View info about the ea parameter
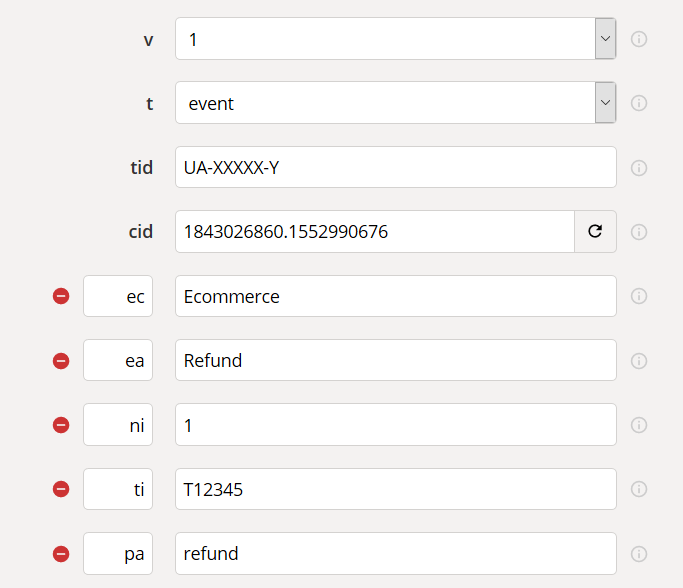The image size is (683, 588). coord(639,361)
